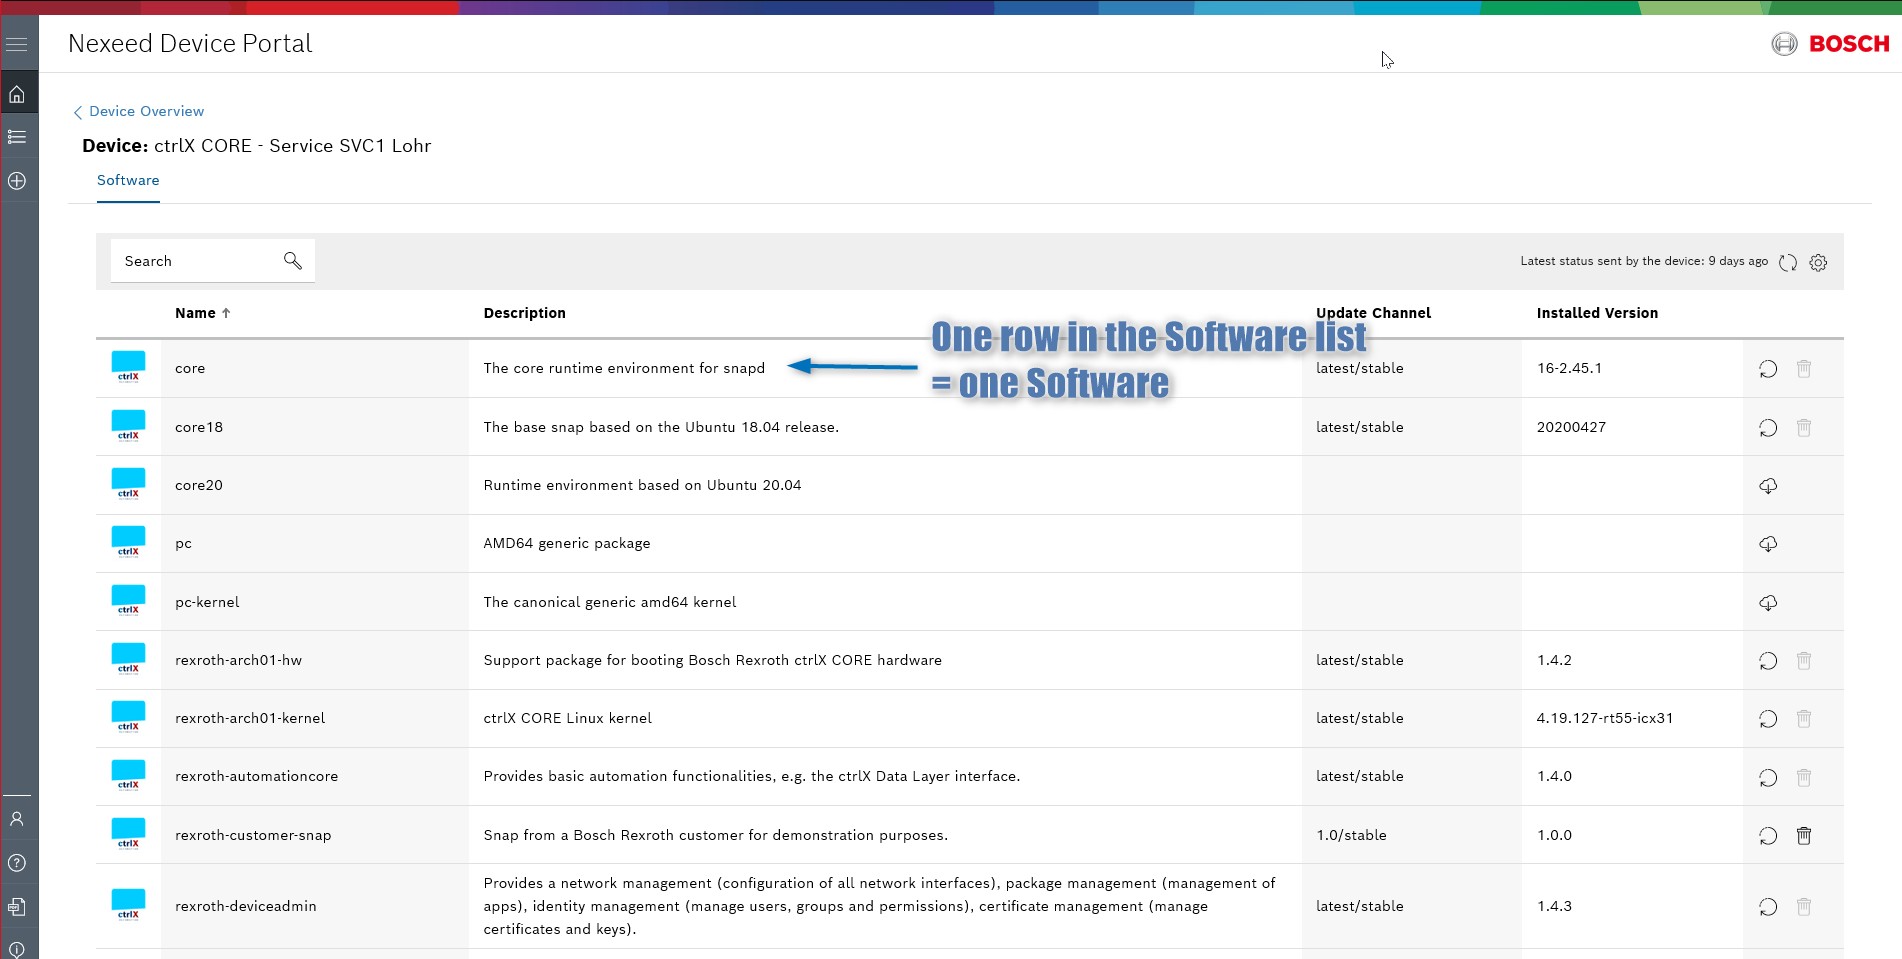Refresh the latest device status
Viewport: 1902px width, 959px height.
(1788, 262)
